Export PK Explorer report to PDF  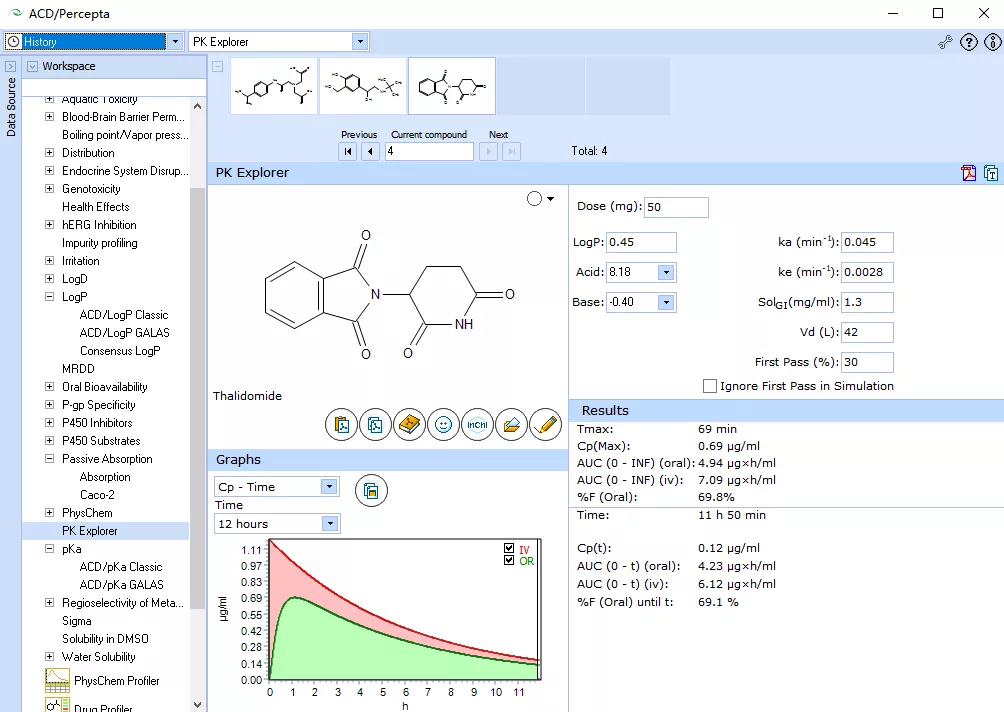point(968,173)
